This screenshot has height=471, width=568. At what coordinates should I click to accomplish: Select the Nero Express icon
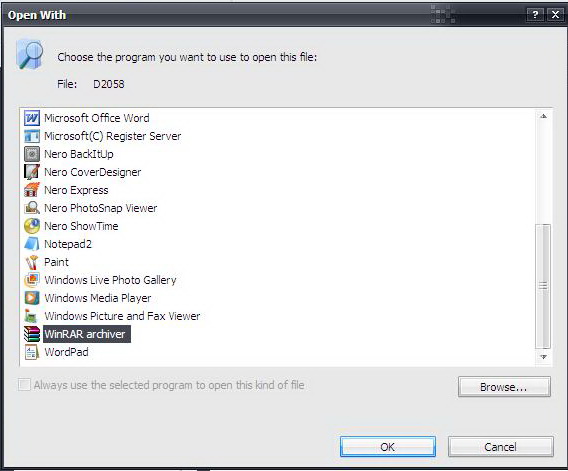coord(32,190)
